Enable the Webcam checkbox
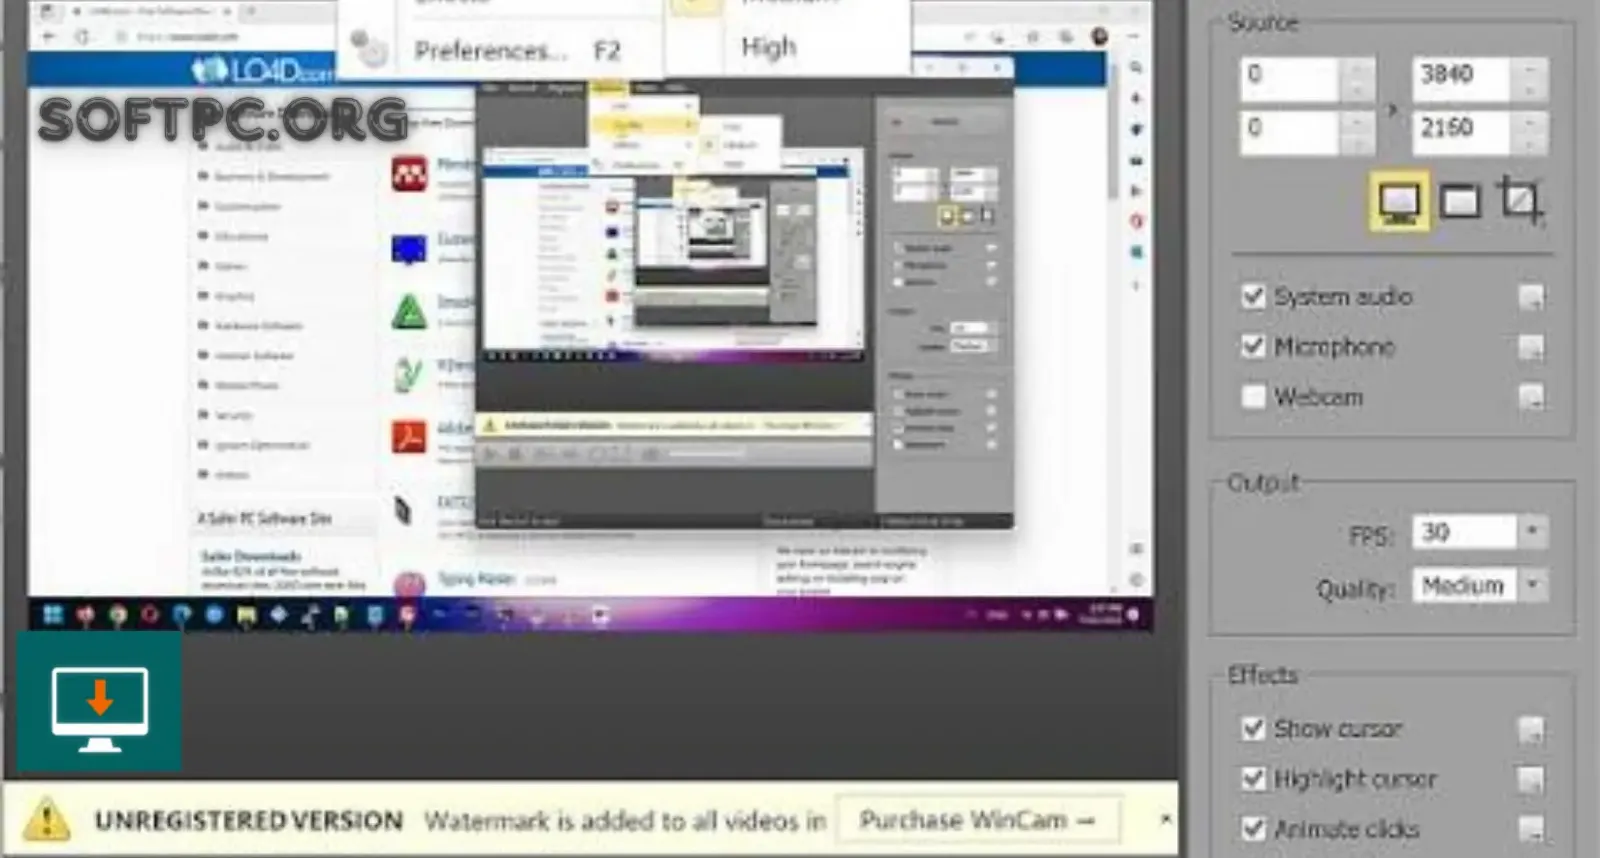The image size is (1600, 858). [x=1253, y=396]
